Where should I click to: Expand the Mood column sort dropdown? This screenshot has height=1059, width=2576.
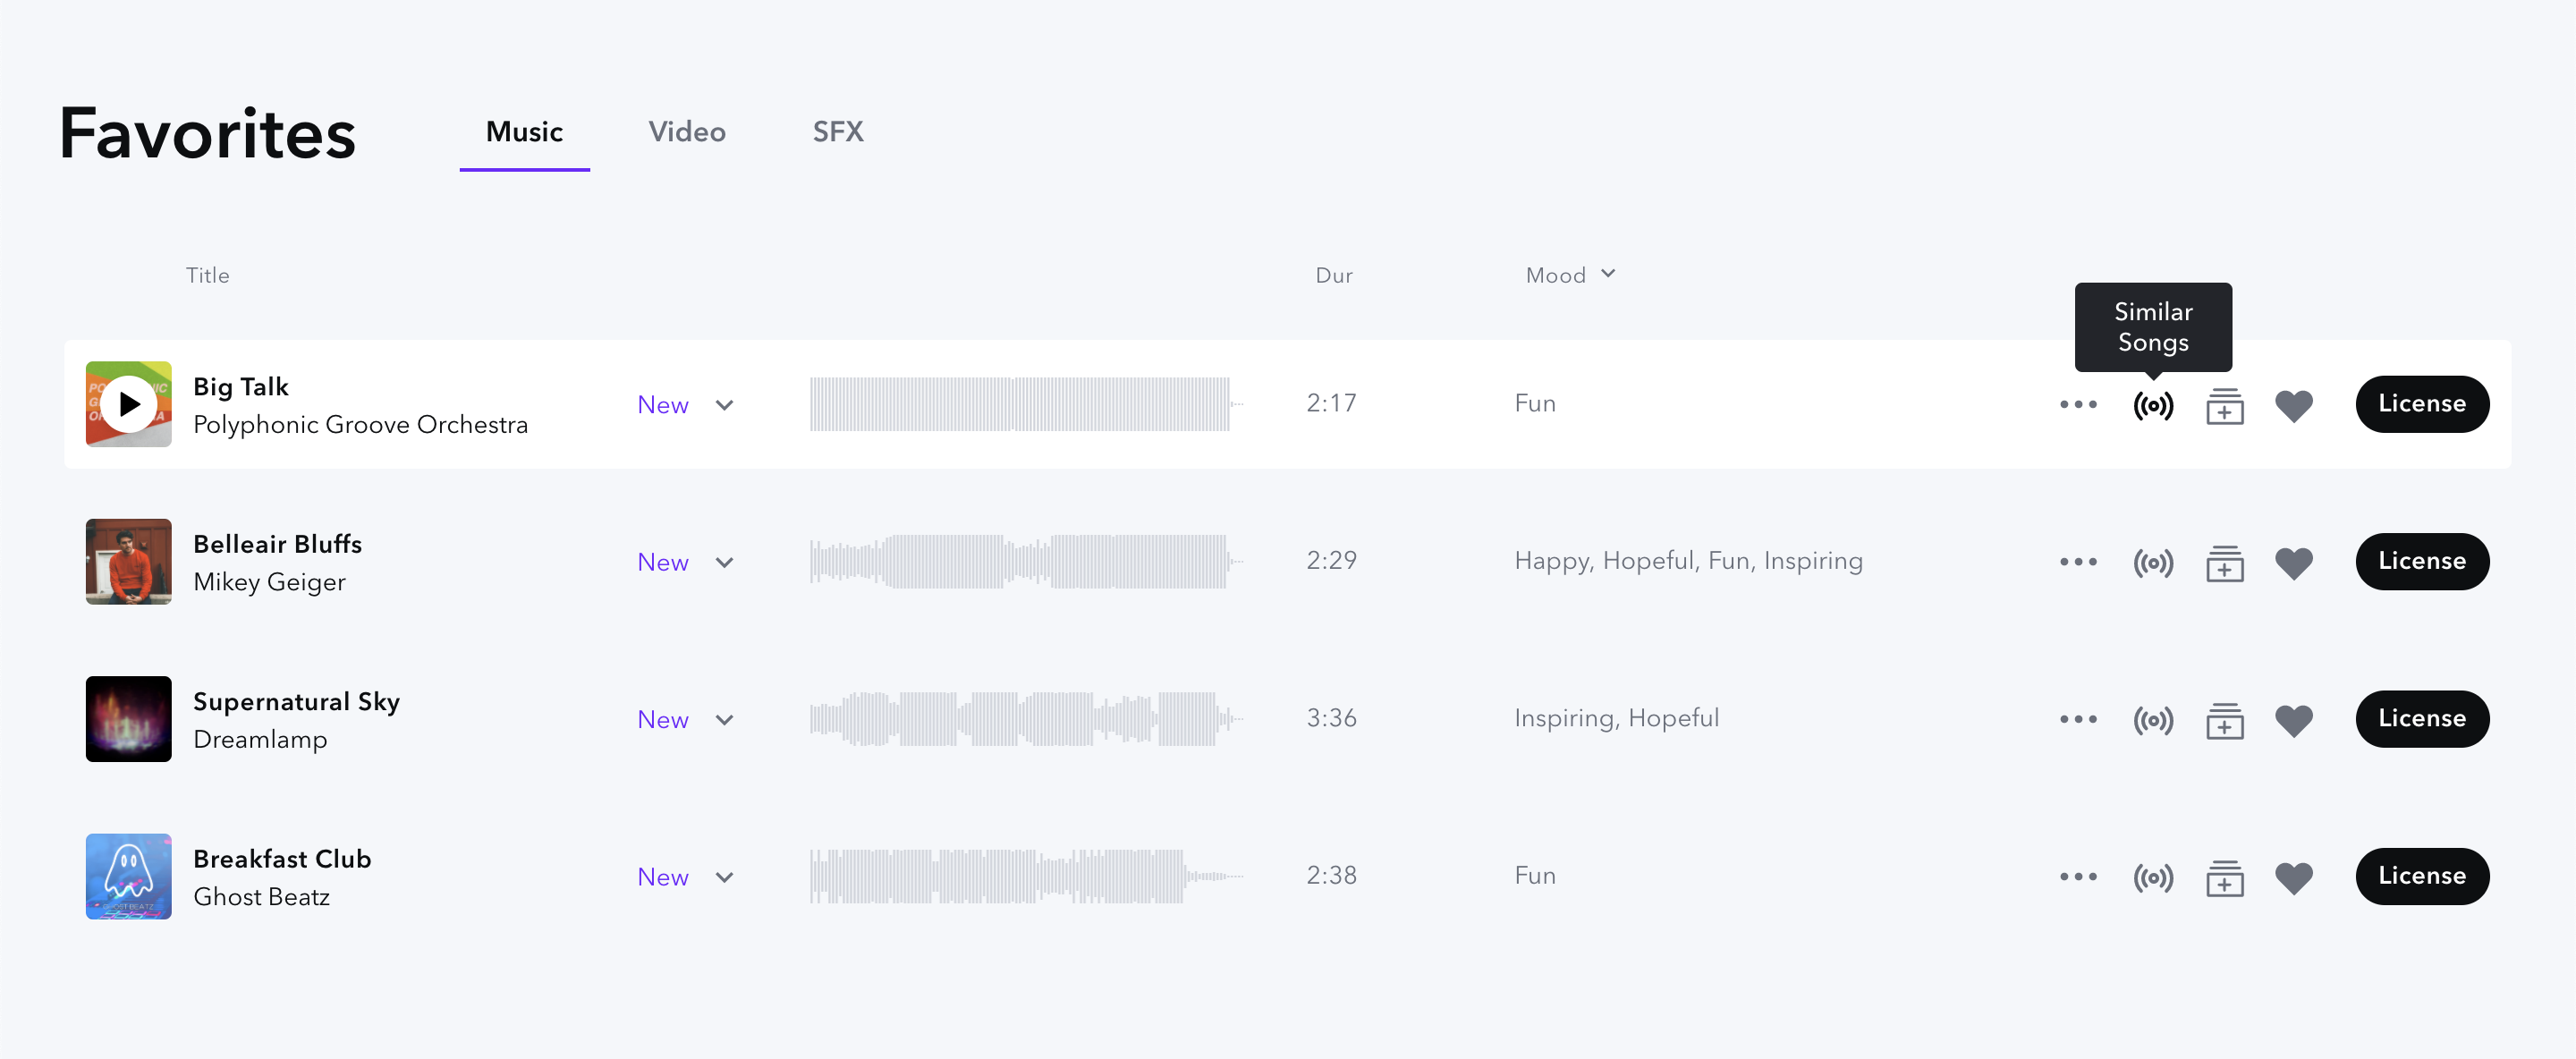coord(1607,274)
